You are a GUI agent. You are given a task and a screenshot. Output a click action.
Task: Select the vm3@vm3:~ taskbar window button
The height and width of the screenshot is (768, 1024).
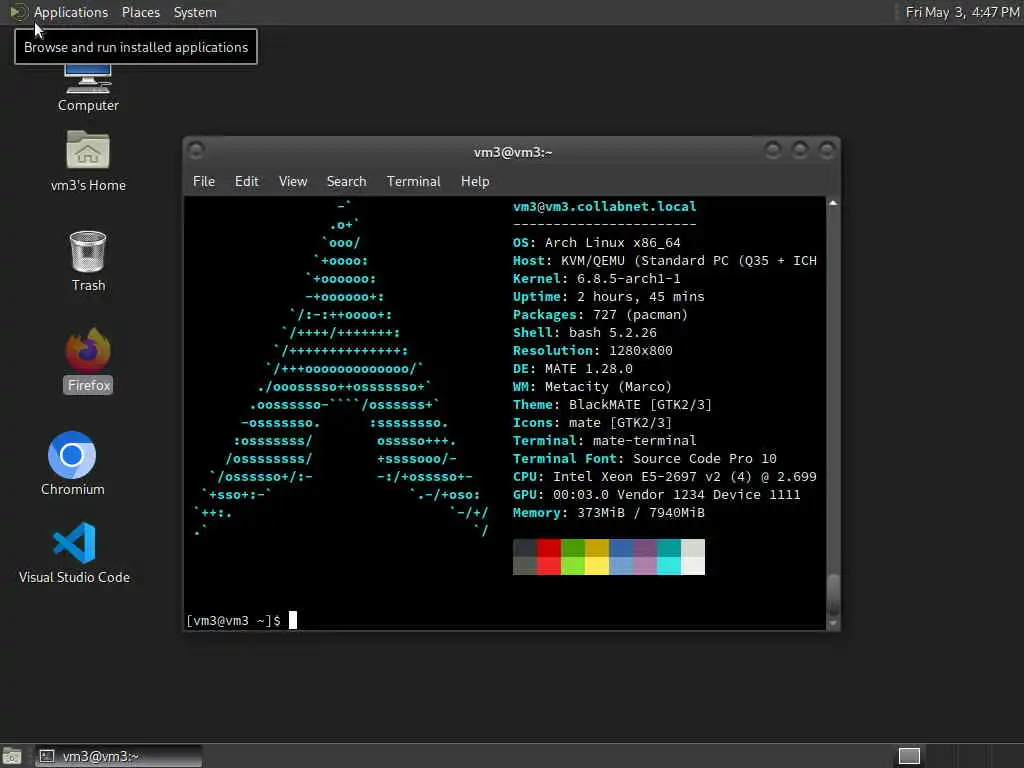click(x=118, y=756)
